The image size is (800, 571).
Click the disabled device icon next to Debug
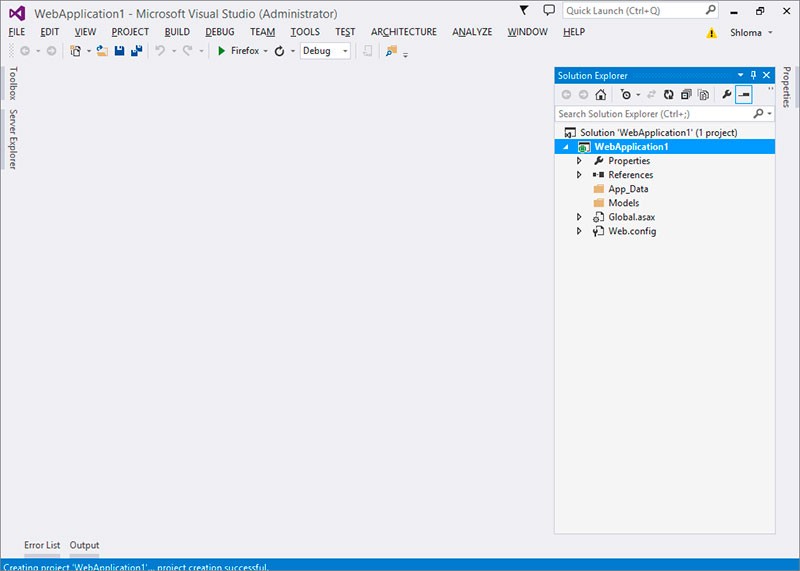coord(367,51)
